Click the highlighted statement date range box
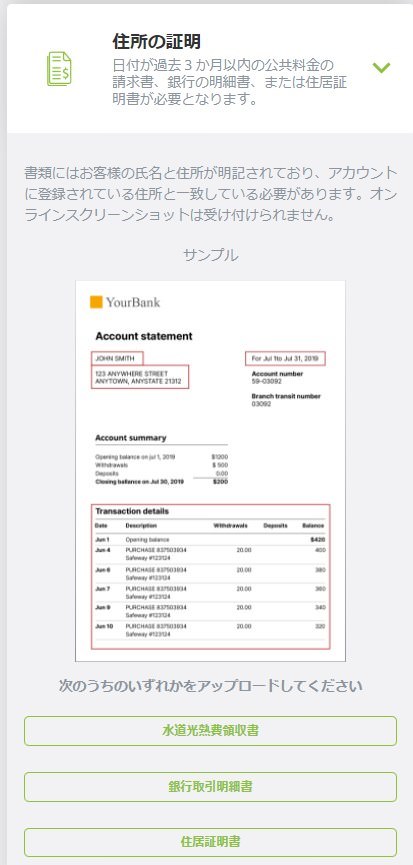This screenshot has width=413, height=865. click(x=285, y=359)
